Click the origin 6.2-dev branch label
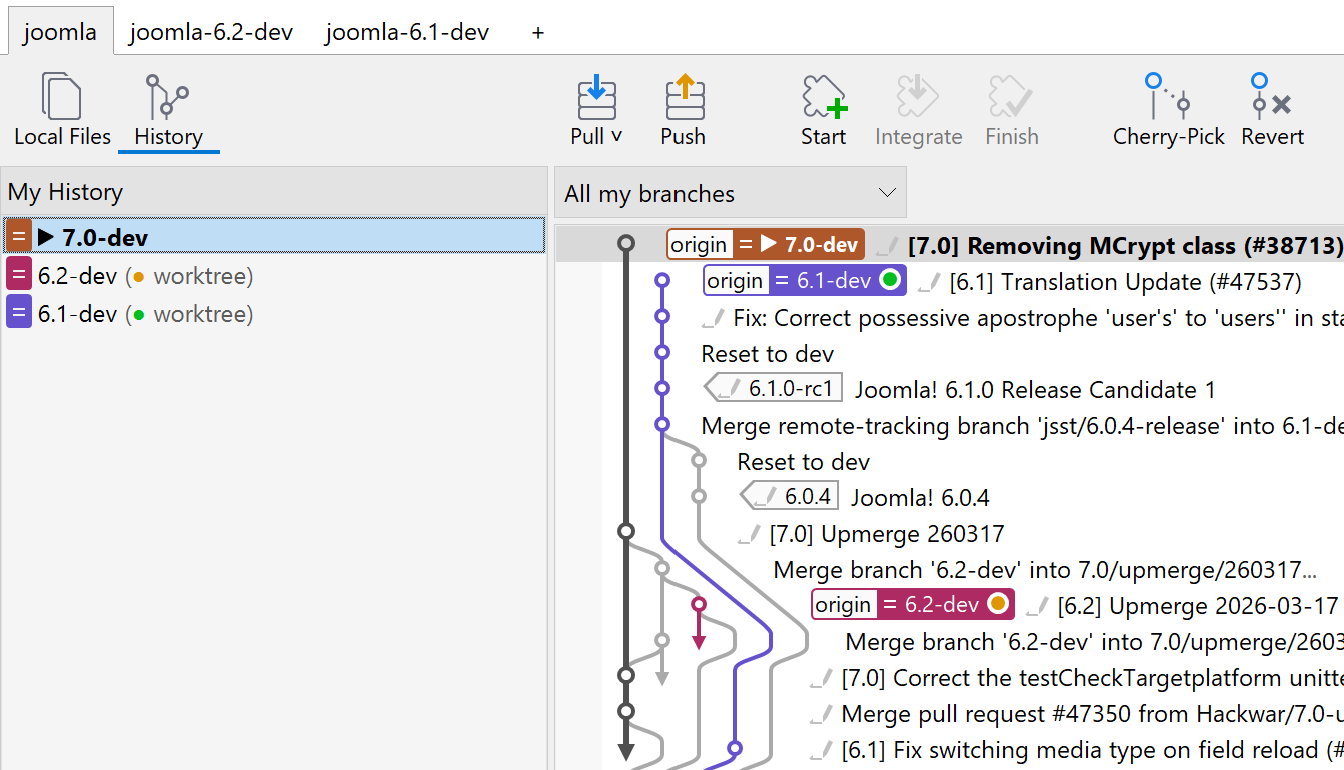The image size is (1344, 770). coord(912,604)
